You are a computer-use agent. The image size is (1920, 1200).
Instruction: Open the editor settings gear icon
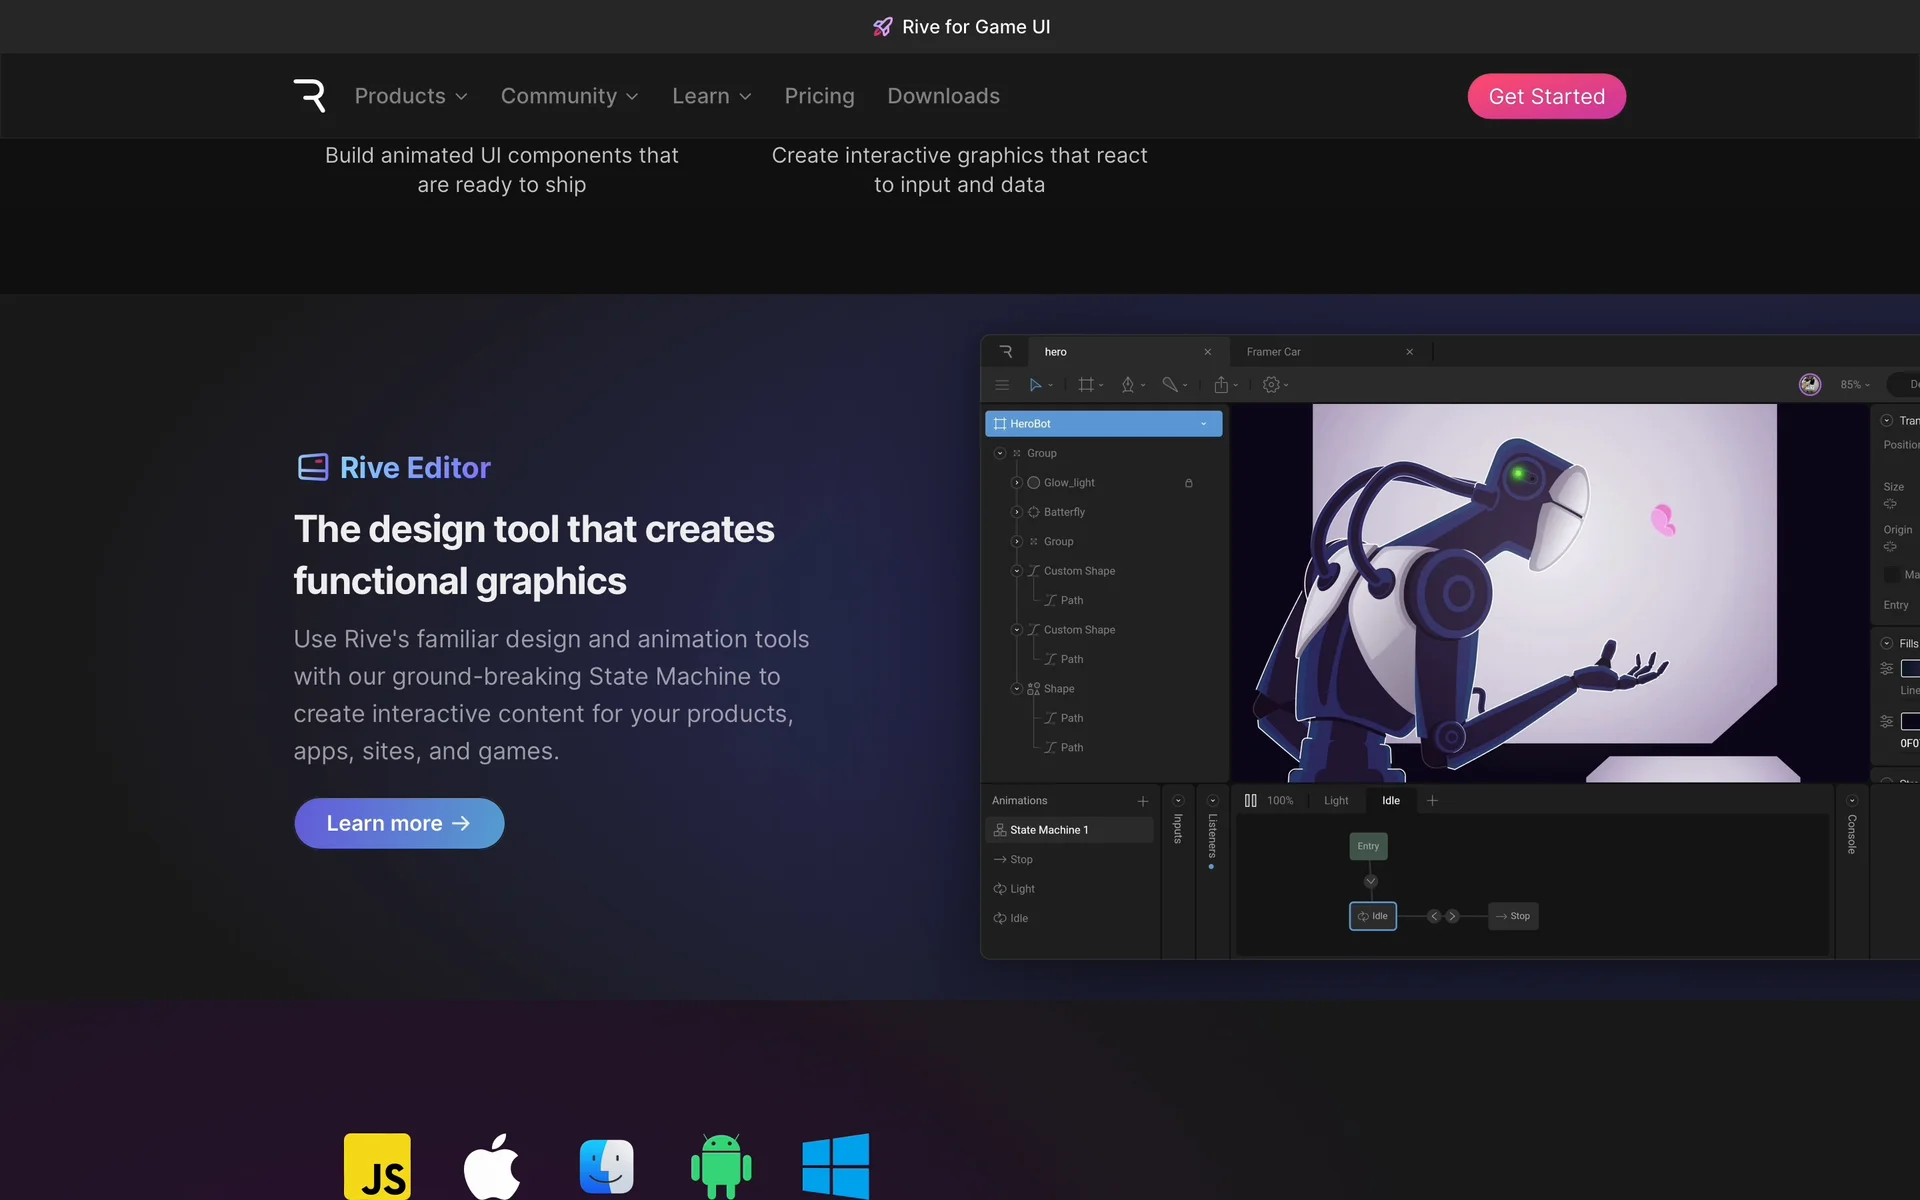tap(1271, 385)
